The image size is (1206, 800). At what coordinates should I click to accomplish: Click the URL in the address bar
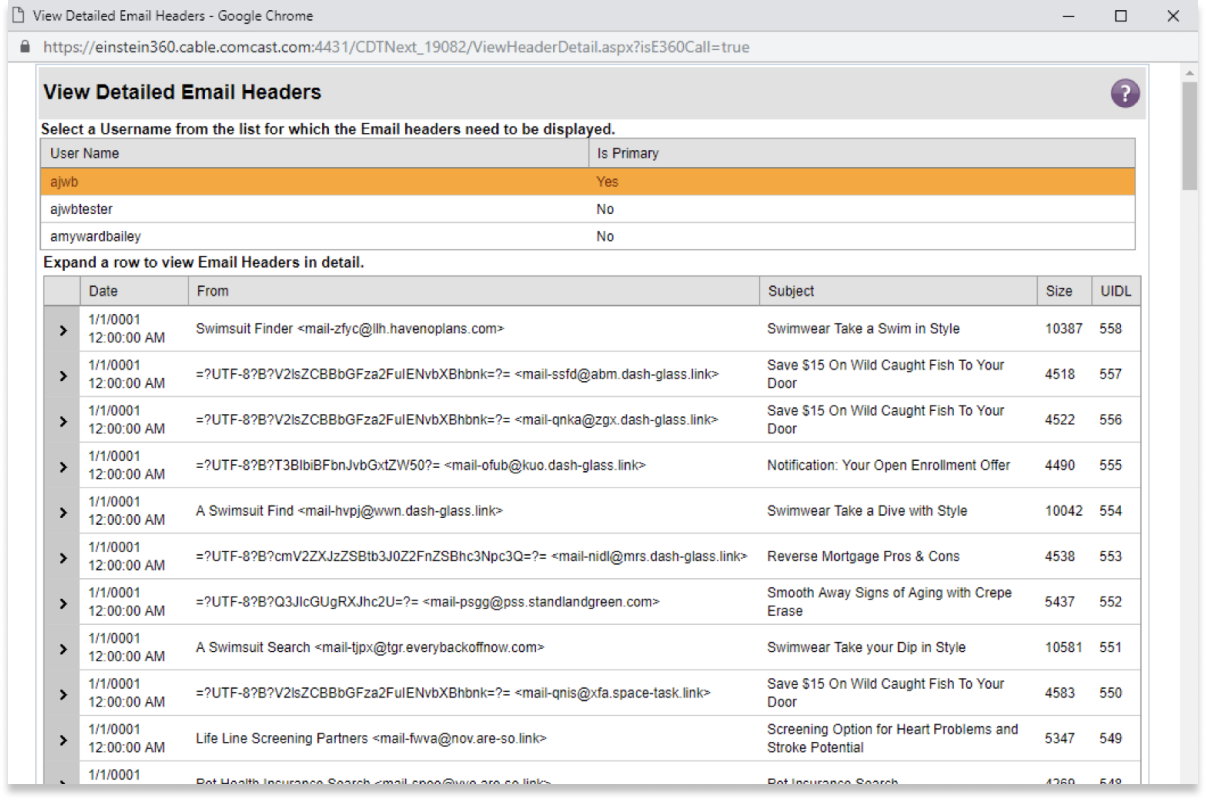(396, 47)
